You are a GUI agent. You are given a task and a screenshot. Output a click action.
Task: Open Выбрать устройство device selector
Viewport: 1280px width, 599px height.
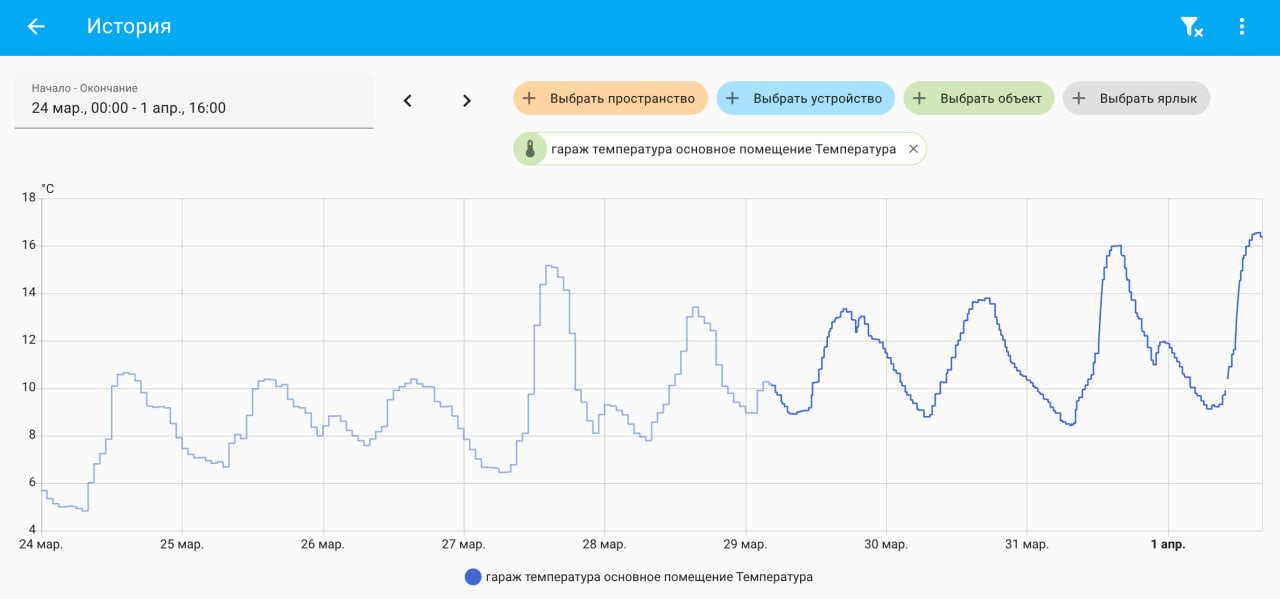(806, 98)
